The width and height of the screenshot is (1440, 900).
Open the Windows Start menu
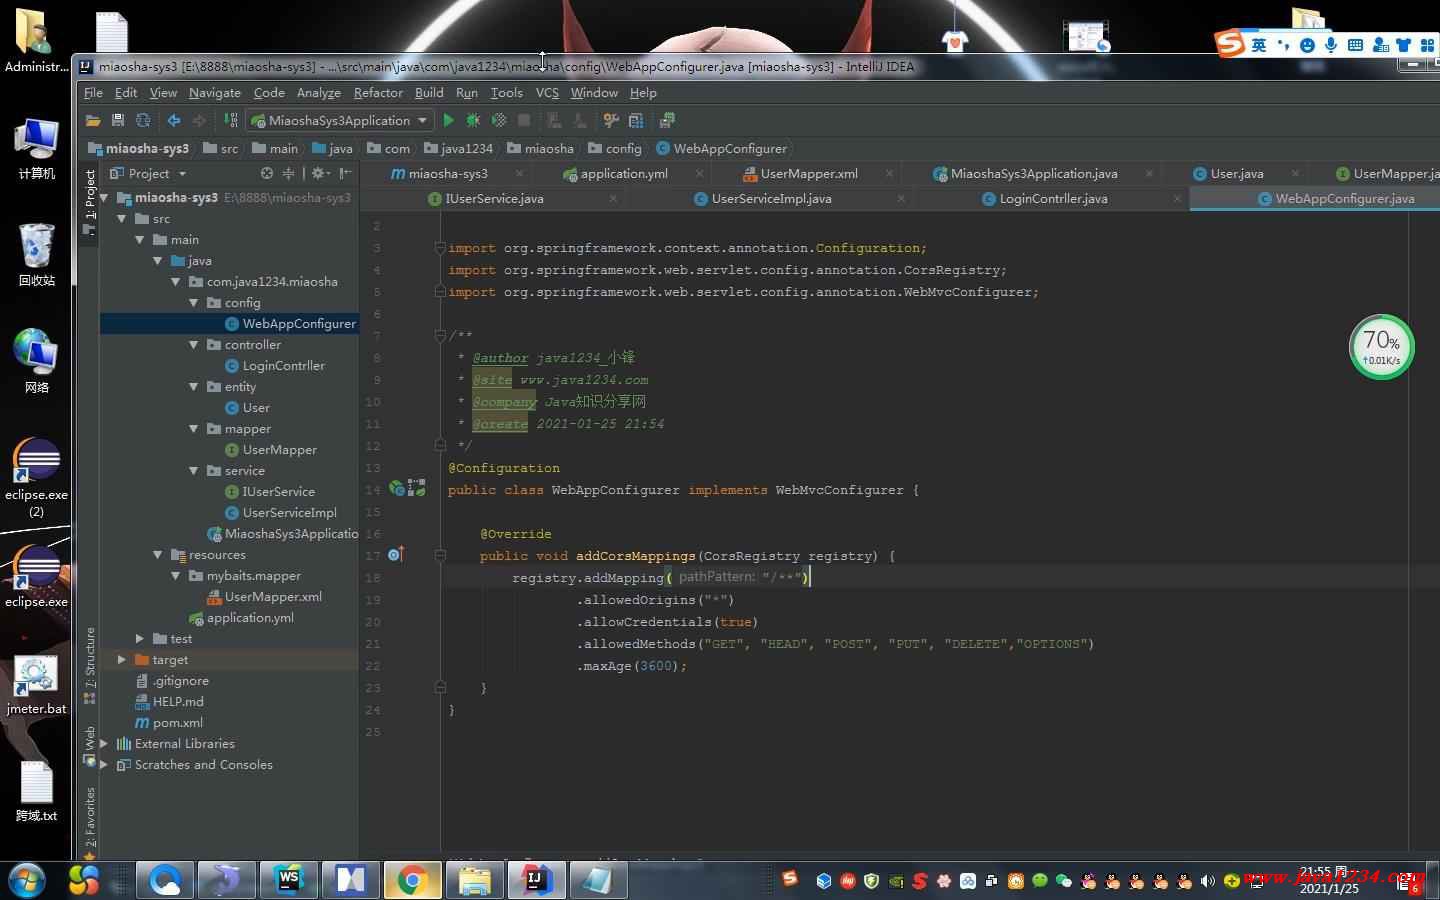coord(27,880)
